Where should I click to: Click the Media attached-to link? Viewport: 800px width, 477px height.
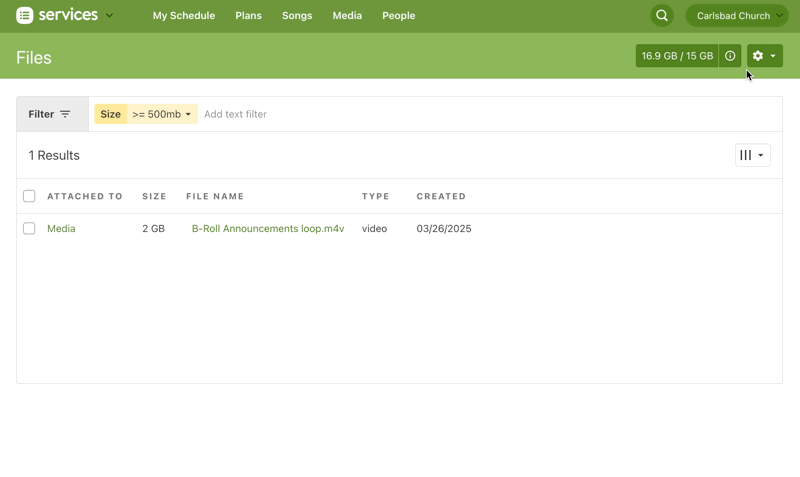(x=61, y=229)
